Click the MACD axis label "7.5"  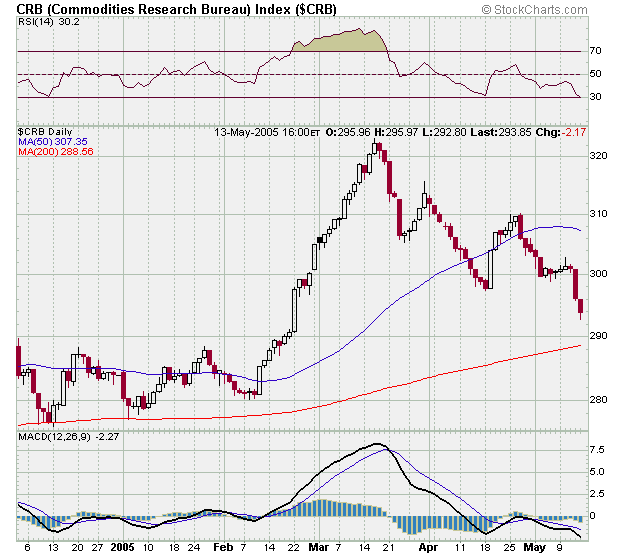pyautogui.click(x=597, y=450)
